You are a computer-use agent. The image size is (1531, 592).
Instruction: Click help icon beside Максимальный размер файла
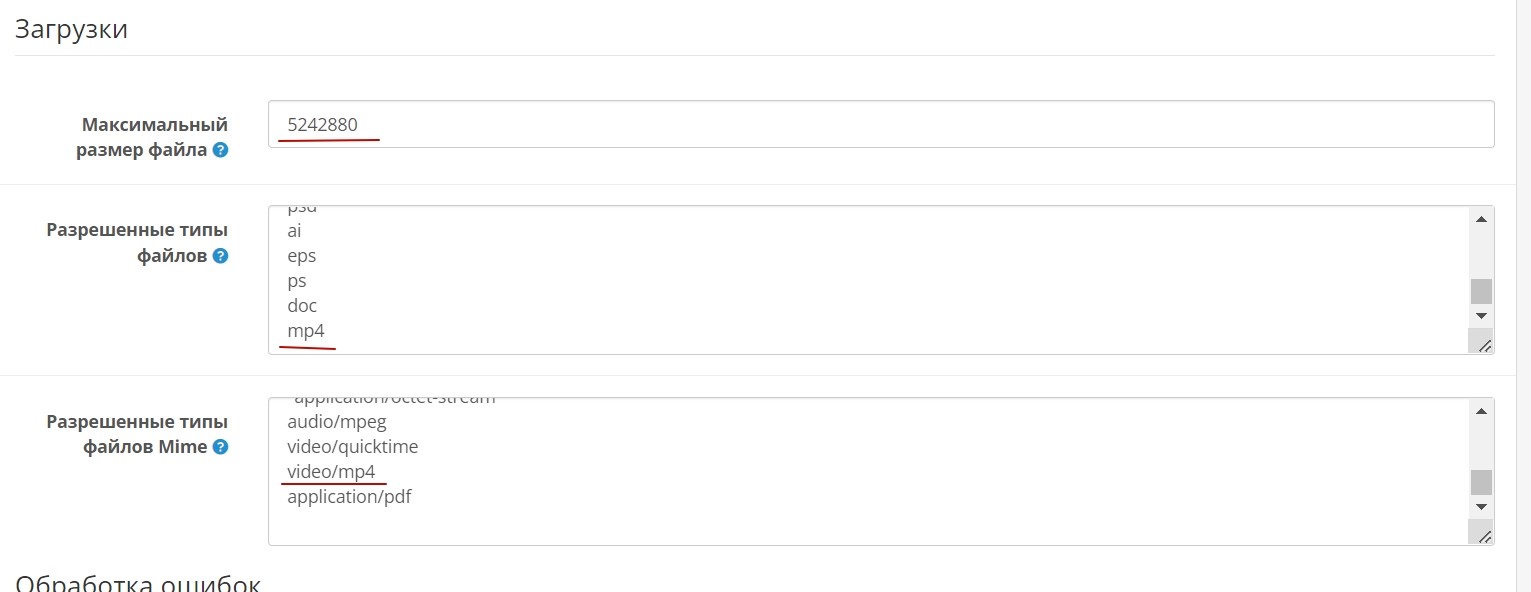(220, 151)
